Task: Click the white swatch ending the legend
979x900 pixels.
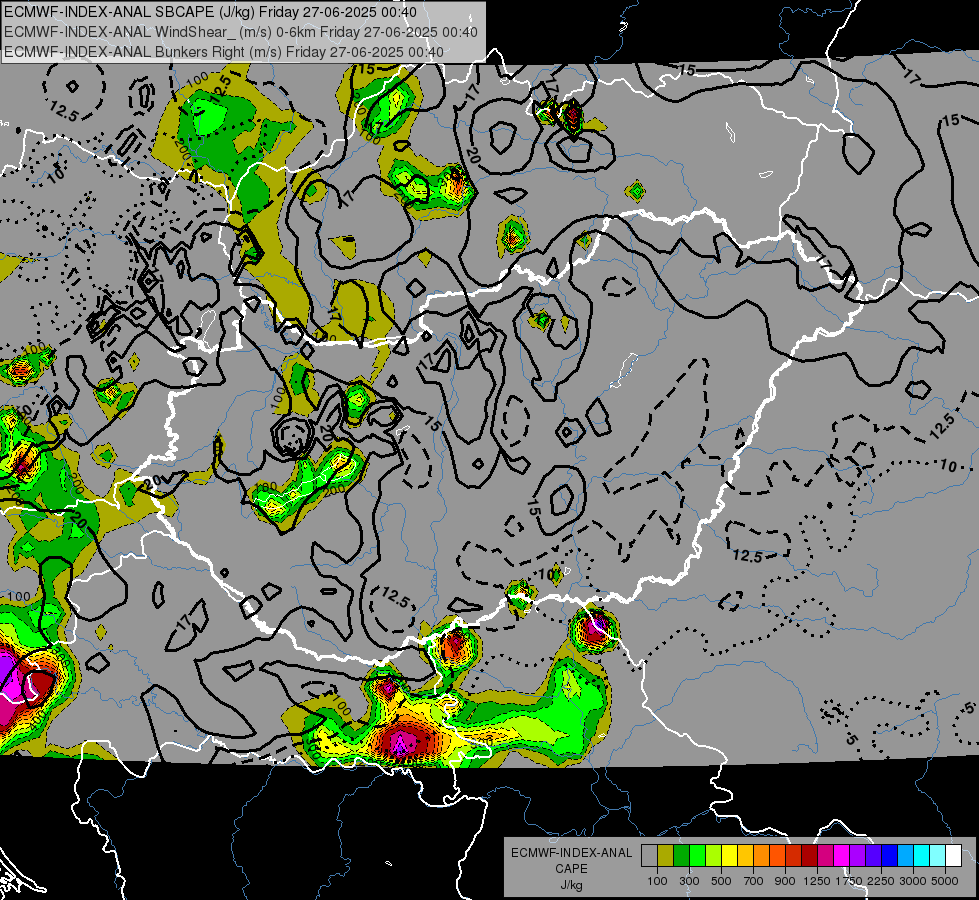Action: pyautogui.click(x=953, y=856)
